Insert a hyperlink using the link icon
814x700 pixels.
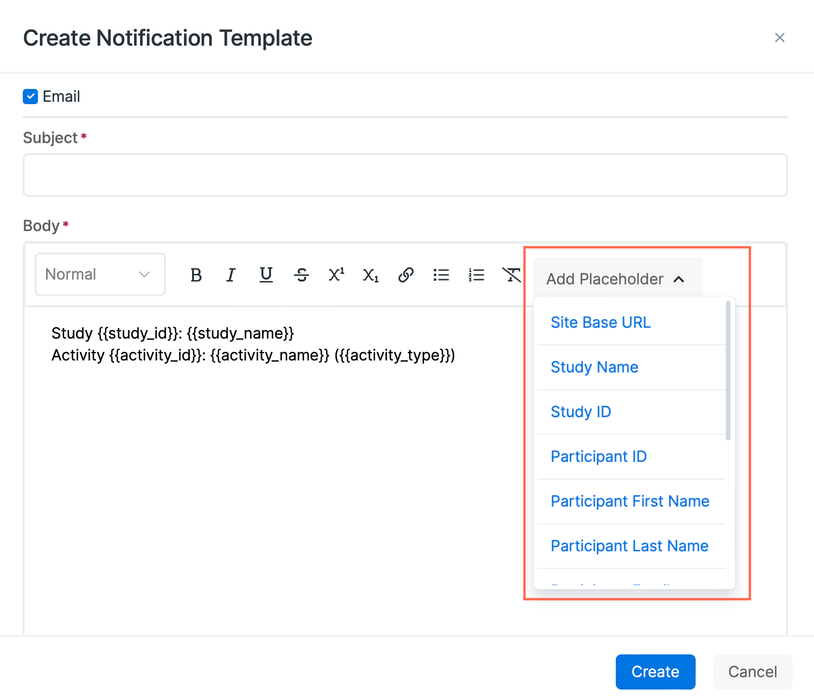pos(406,274)
